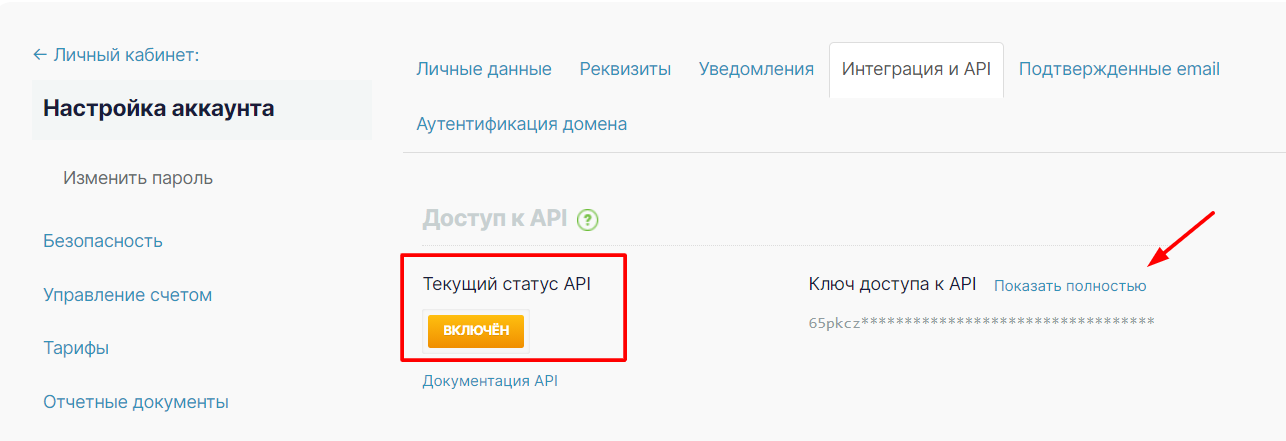Open the Подтвержденные email tab

point(1119,69)
